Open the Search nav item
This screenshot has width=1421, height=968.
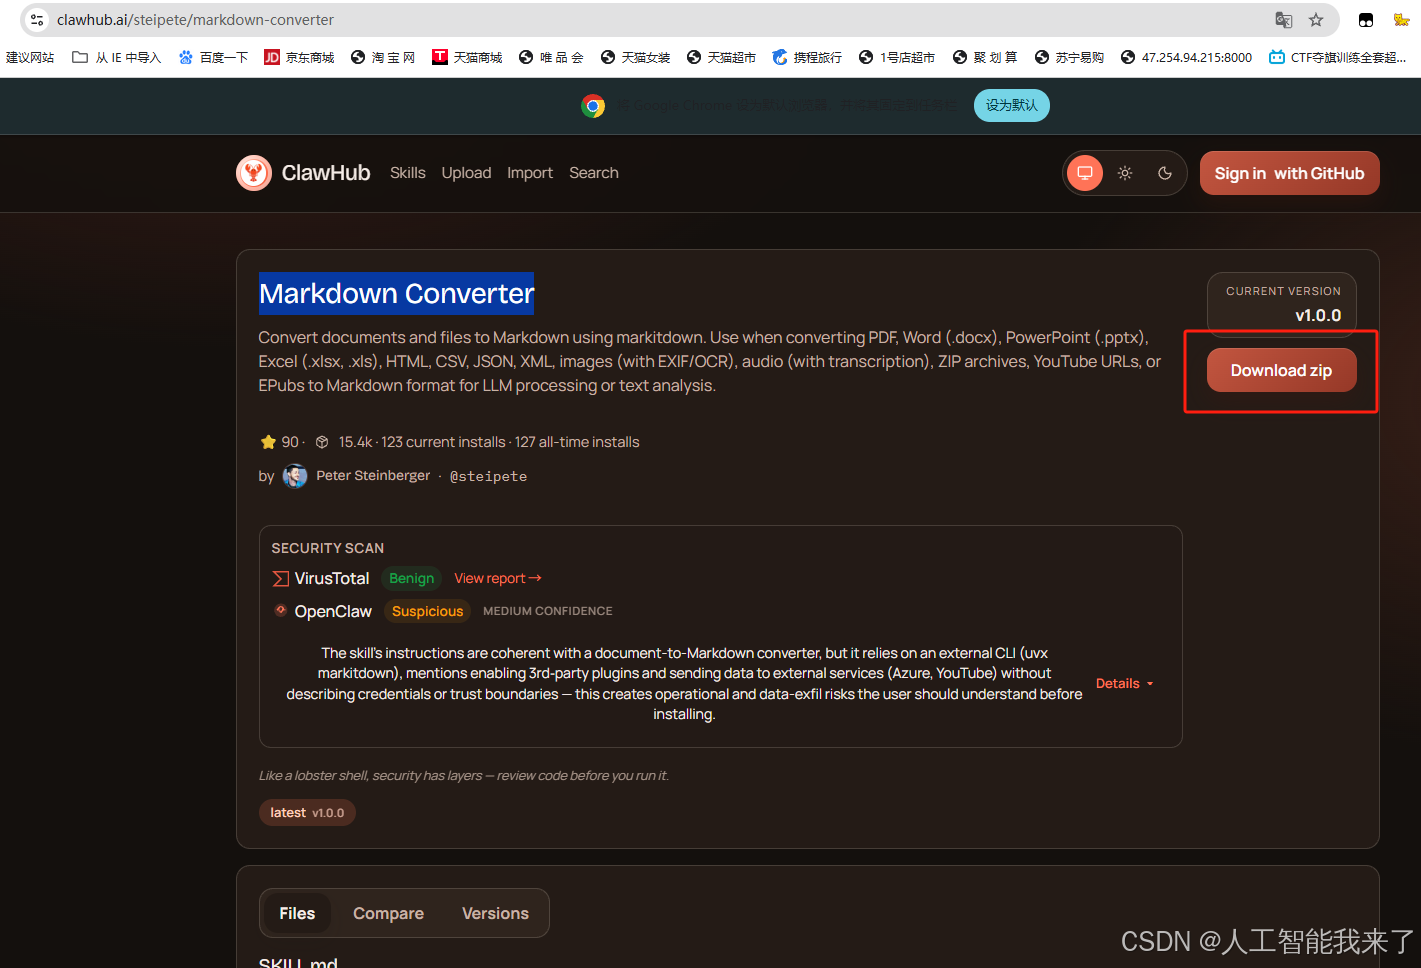[594, 173]
